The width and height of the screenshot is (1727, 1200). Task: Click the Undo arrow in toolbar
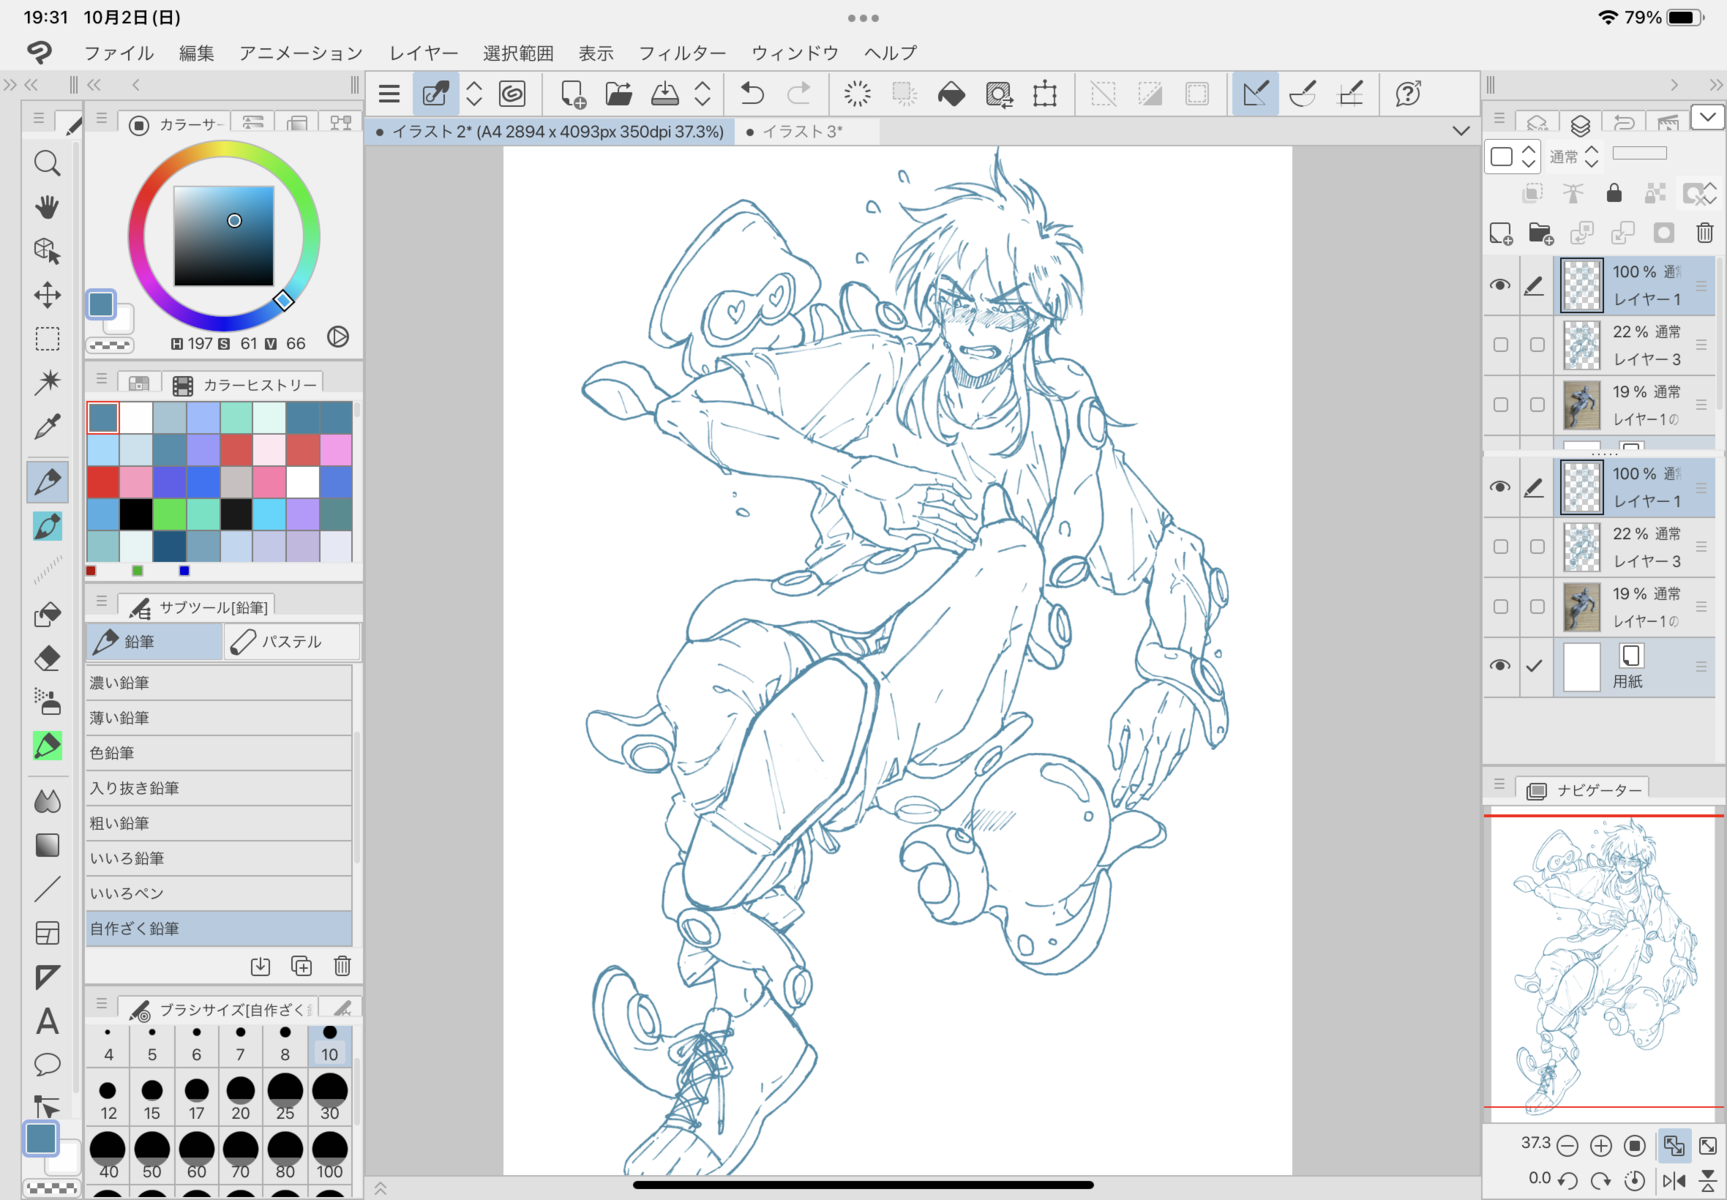click(752, 94)
